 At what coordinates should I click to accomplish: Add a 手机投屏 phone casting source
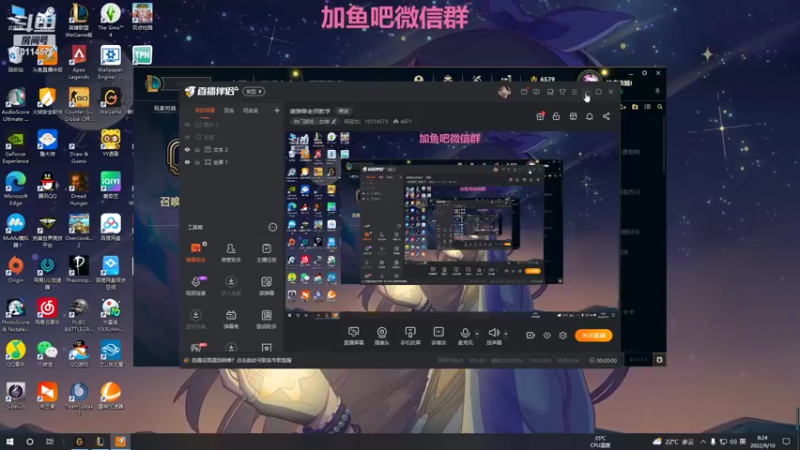click(410, 336)
